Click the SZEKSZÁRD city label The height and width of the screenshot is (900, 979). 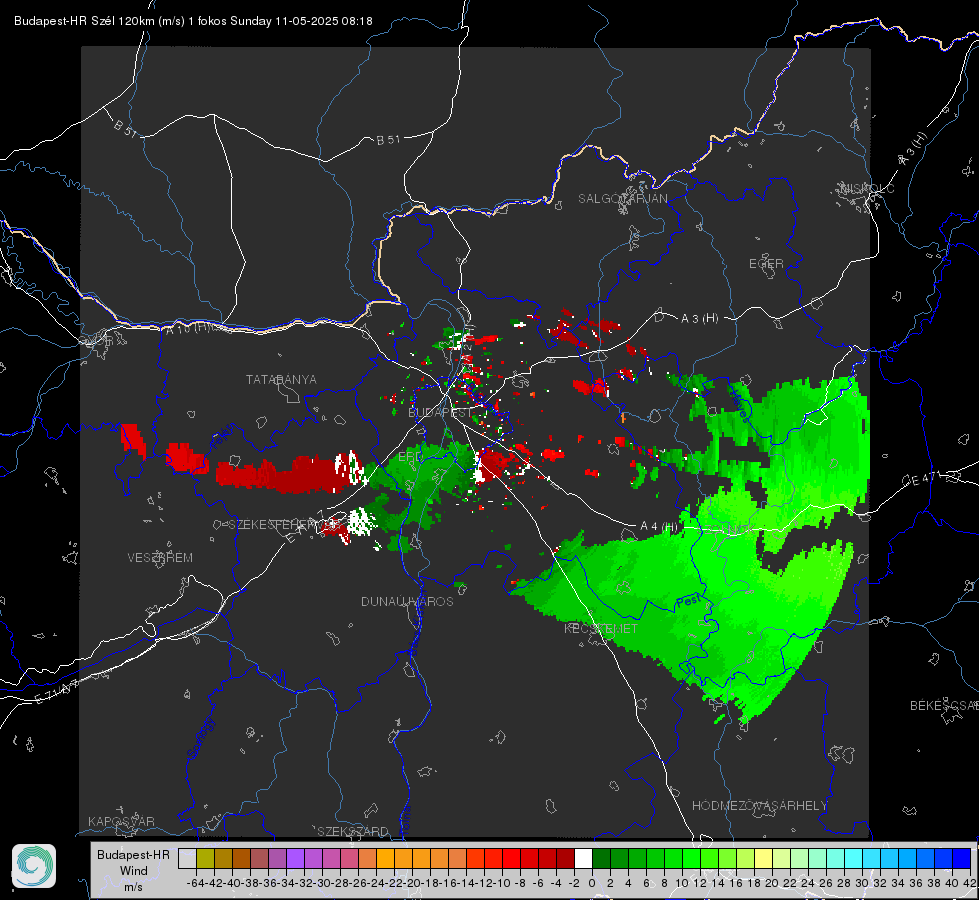coord(353,831)
